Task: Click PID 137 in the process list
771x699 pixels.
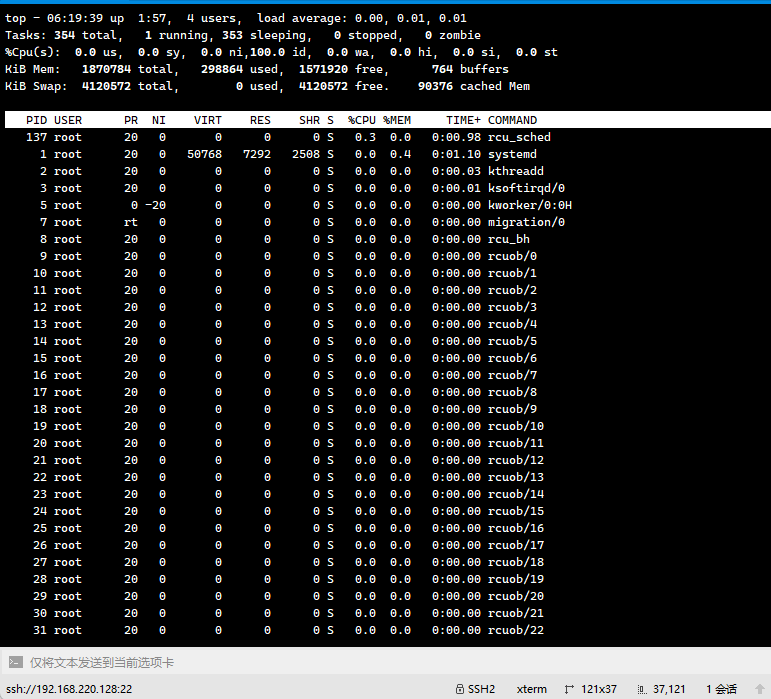Action: (x=36, y=137)
